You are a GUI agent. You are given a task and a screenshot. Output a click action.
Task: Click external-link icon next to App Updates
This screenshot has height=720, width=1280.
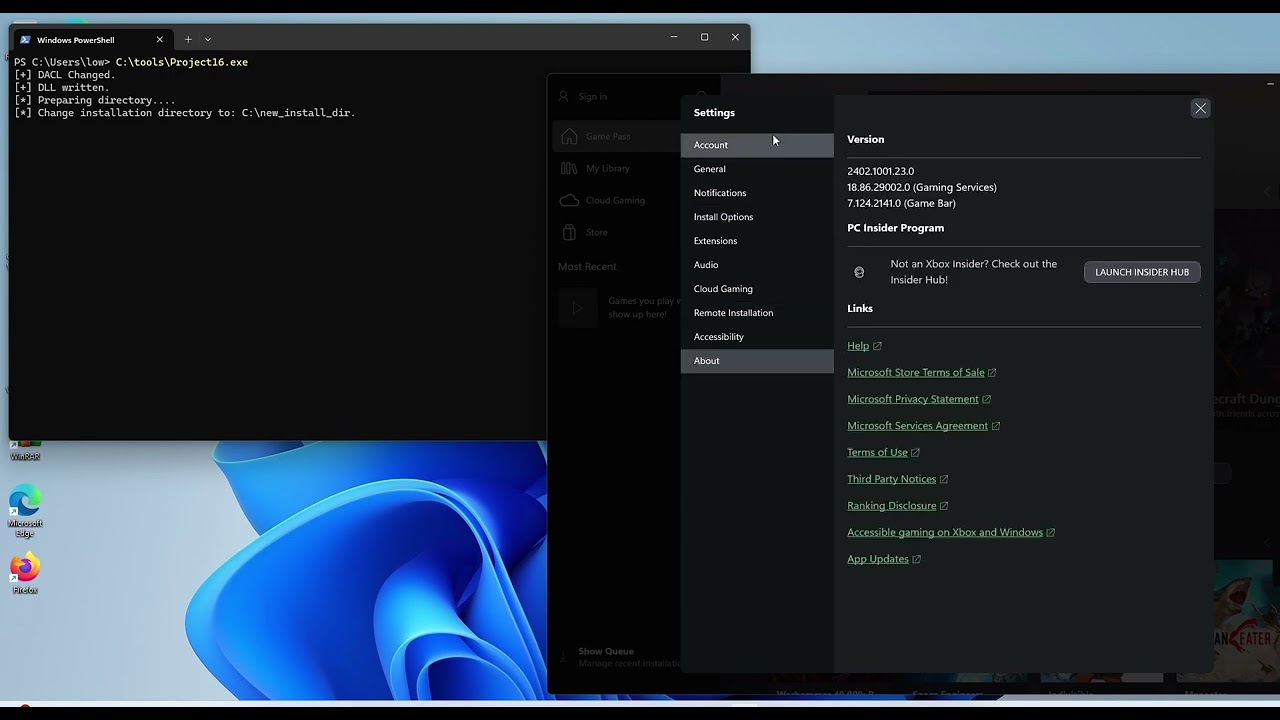point(917,559)
